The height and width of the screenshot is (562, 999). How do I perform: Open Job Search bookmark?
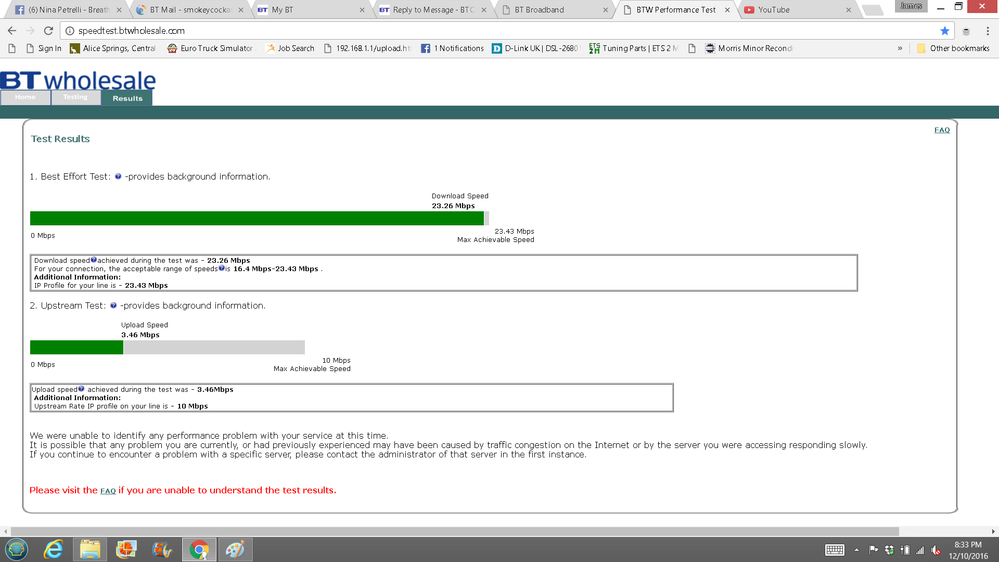290,48
